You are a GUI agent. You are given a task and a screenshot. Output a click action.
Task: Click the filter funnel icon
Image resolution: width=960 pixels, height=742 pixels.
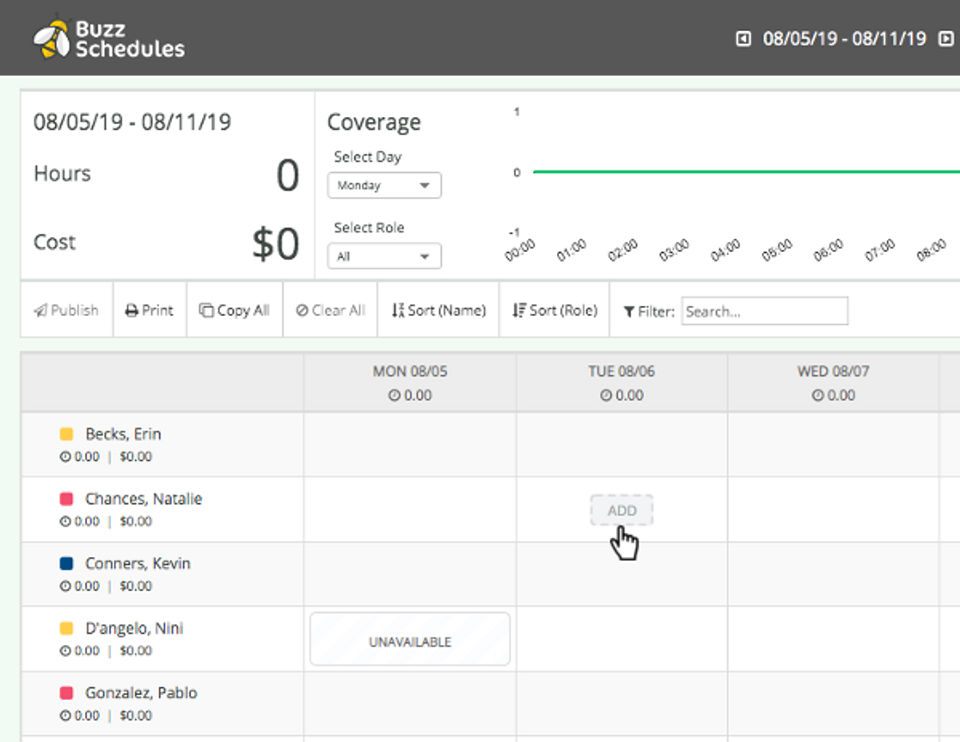pyautogui.click(x=629, y=311)
